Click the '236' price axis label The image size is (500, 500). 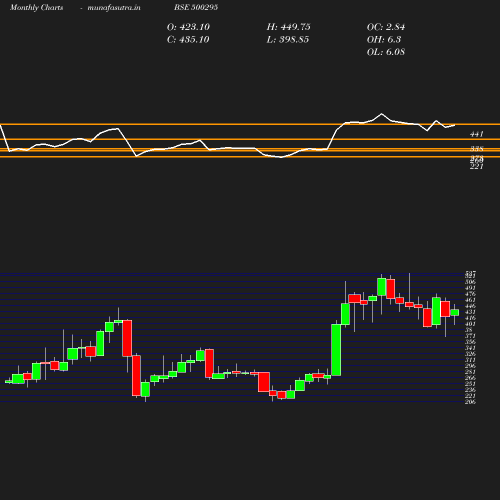point(470,390)
